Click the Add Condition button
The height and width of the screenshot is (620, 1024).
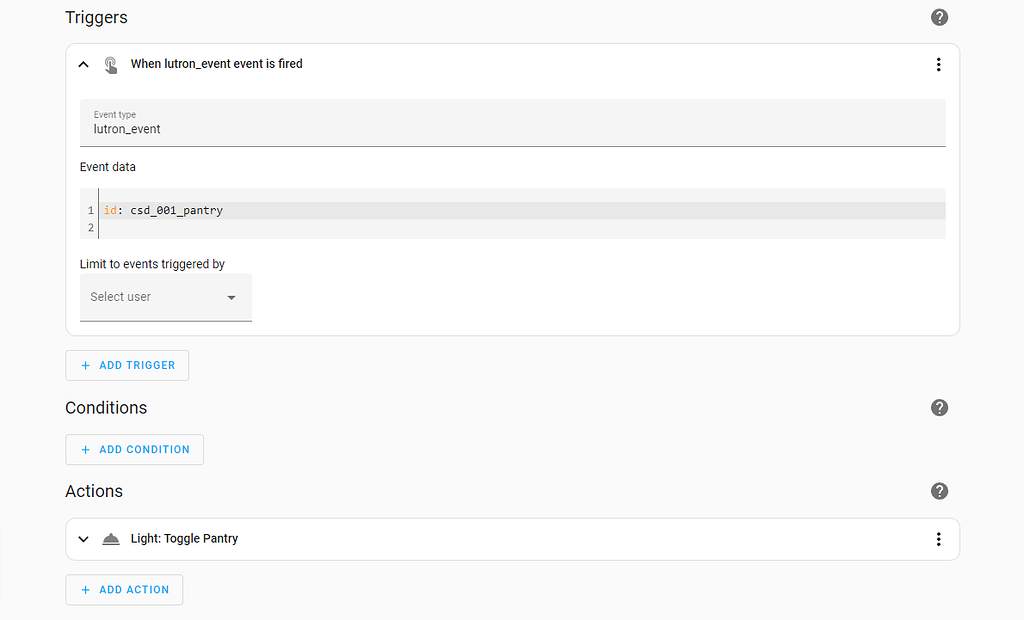coord(134,449)
